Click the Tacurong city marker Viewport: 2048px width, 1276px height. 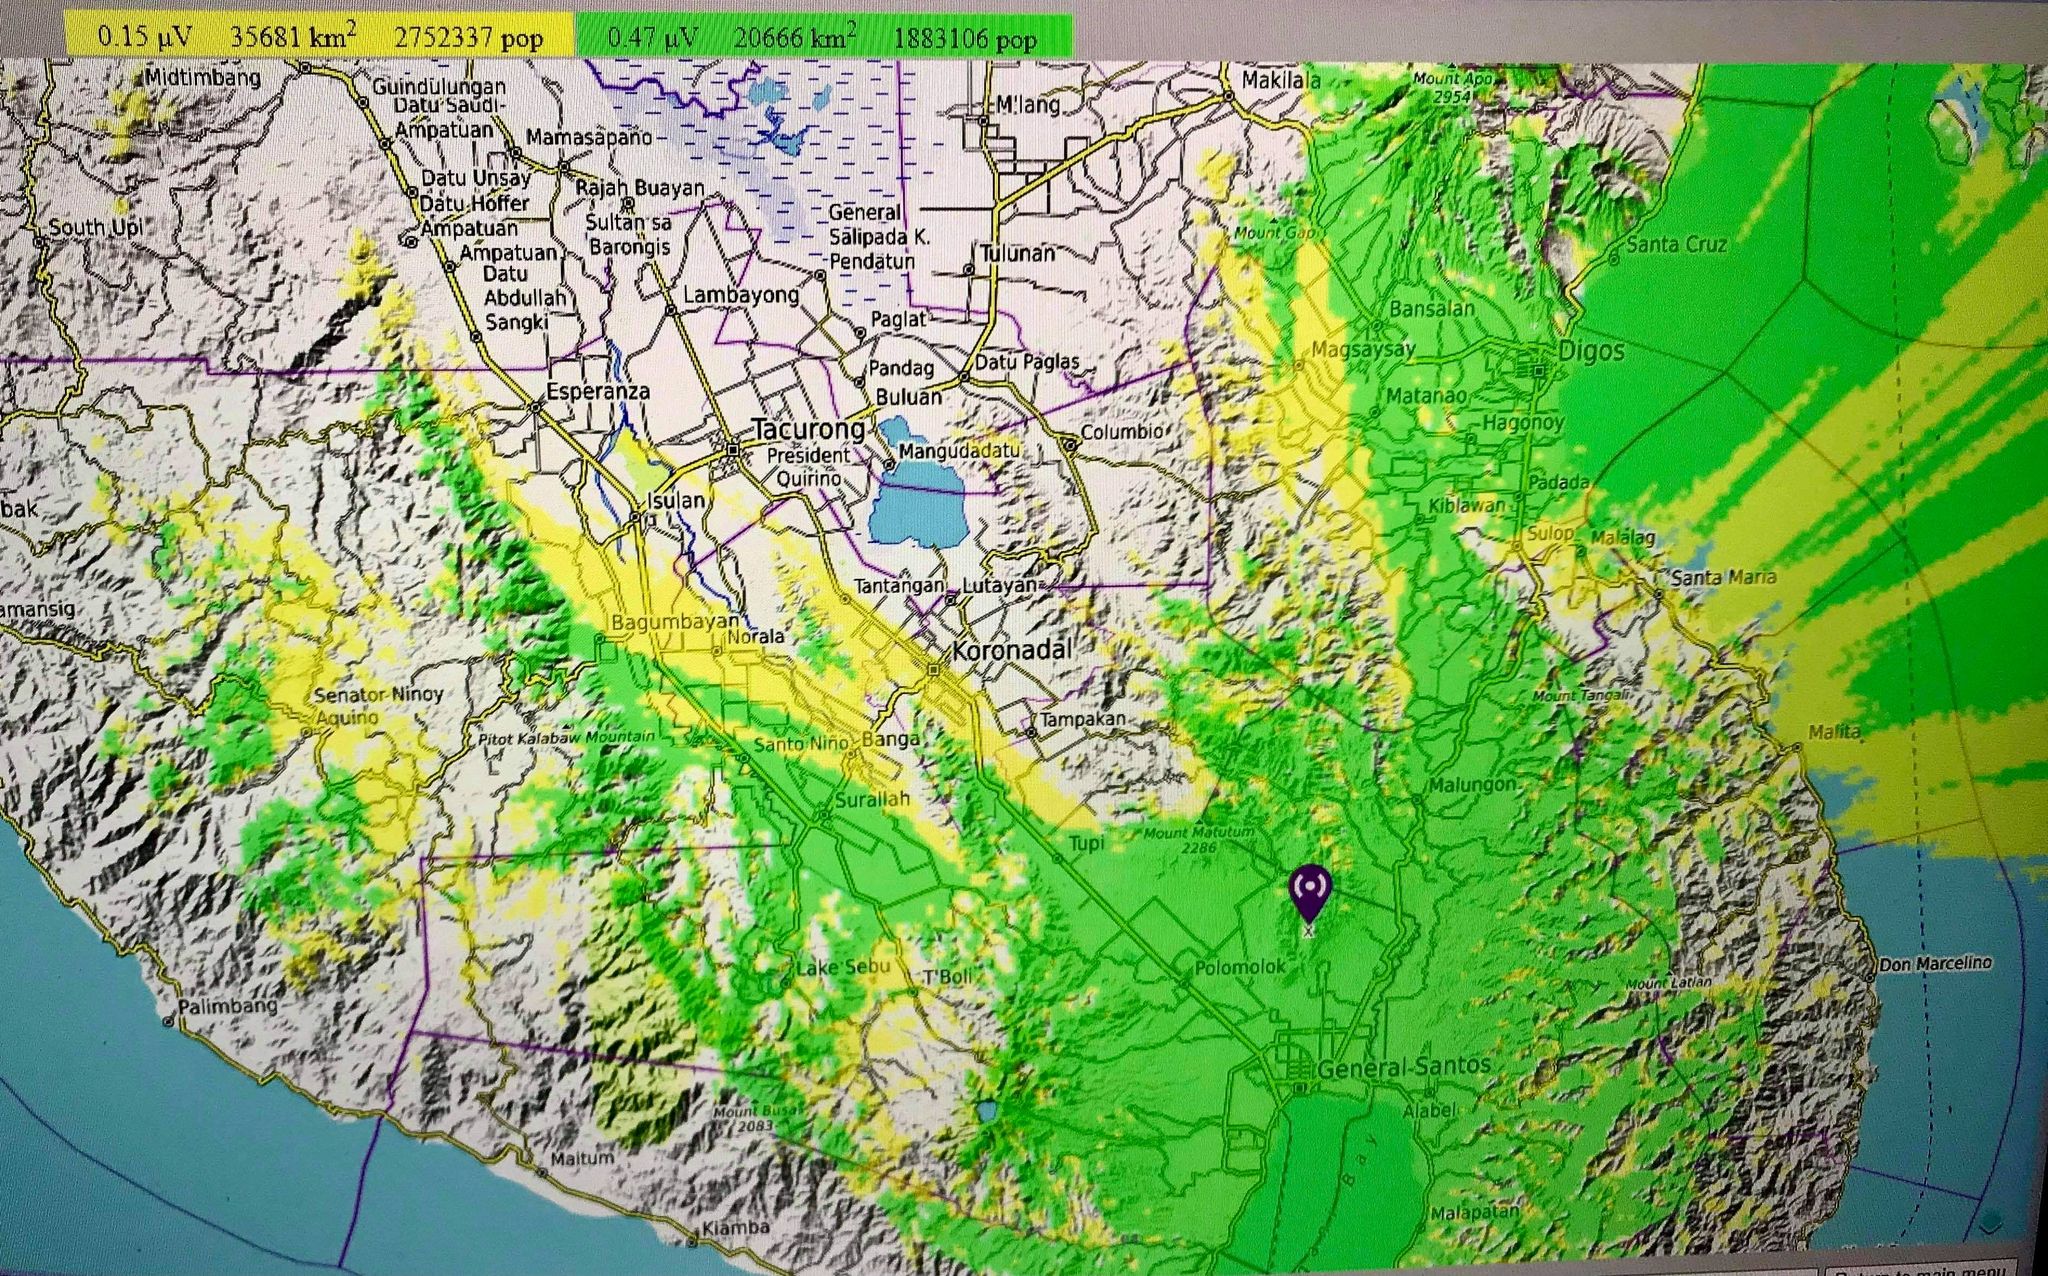[x=733, y=450]
